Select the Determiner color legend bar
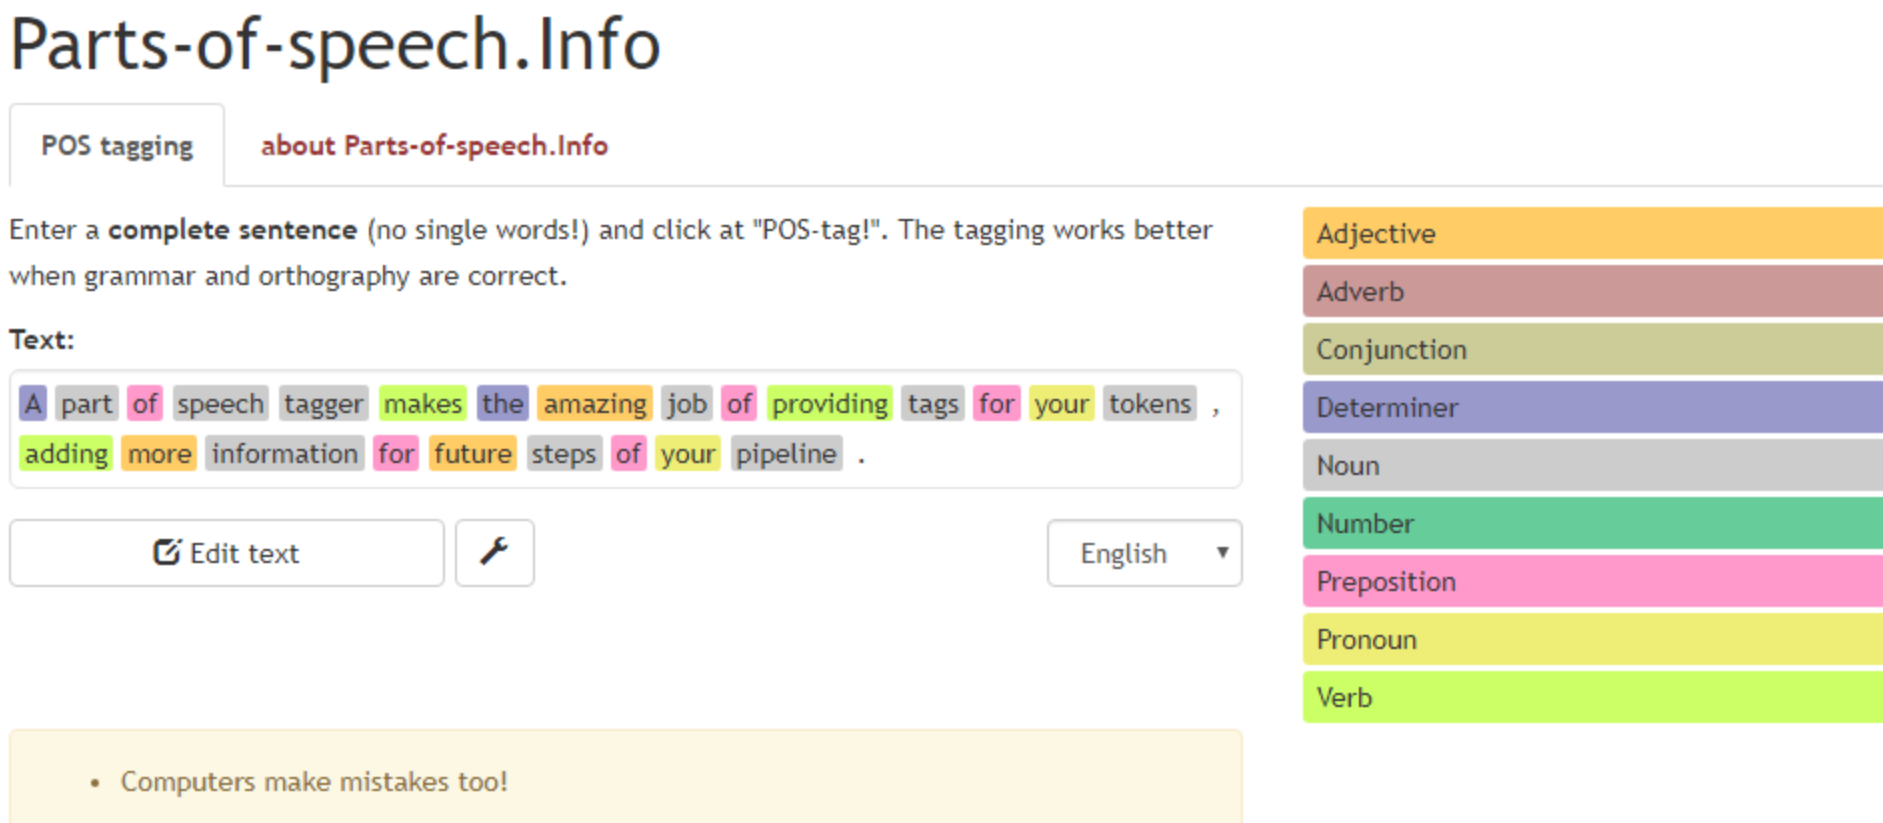The width and height of the screenshot is (1883, 823). tap(1592, 407)
